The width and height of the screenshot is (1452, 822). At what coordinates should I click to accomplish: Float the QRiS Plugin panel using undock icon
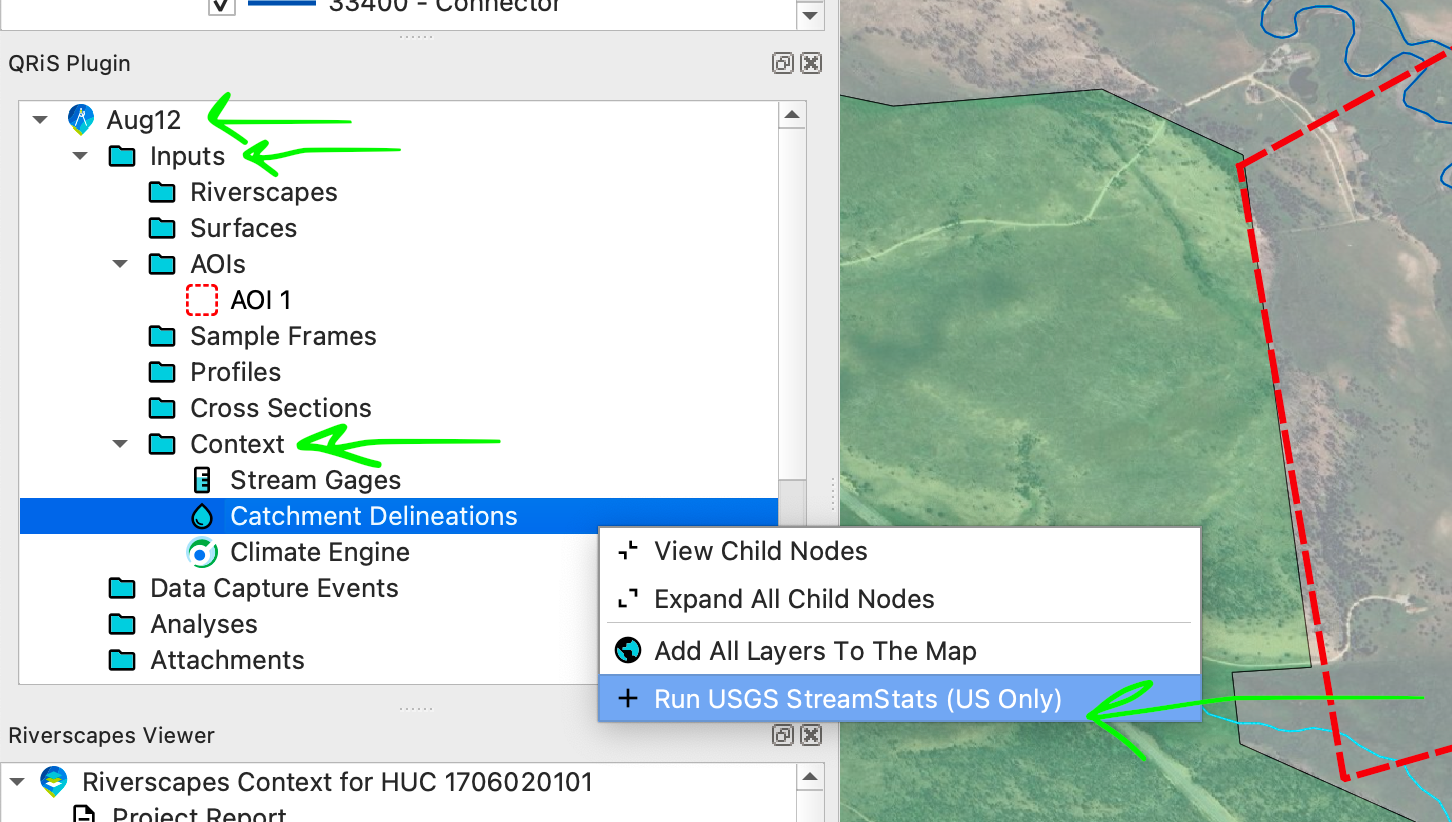pyautogui.click(x=783, y=63)
